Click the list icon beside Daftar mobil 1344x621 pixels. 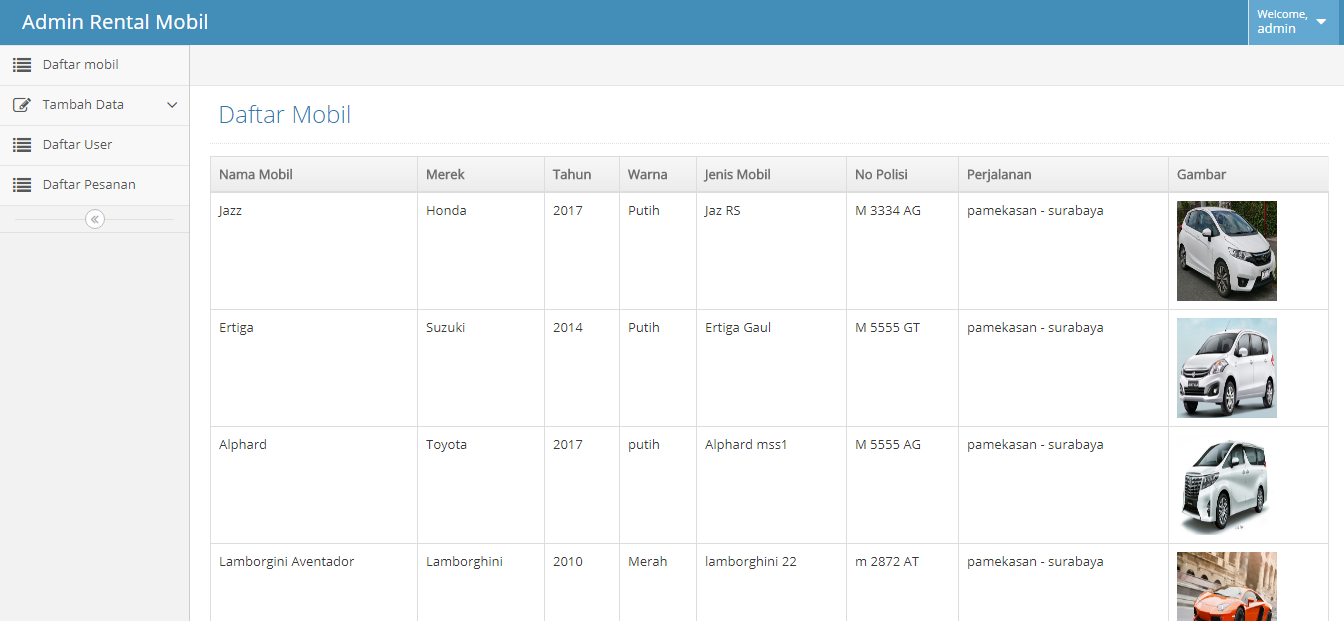[22, 65]
